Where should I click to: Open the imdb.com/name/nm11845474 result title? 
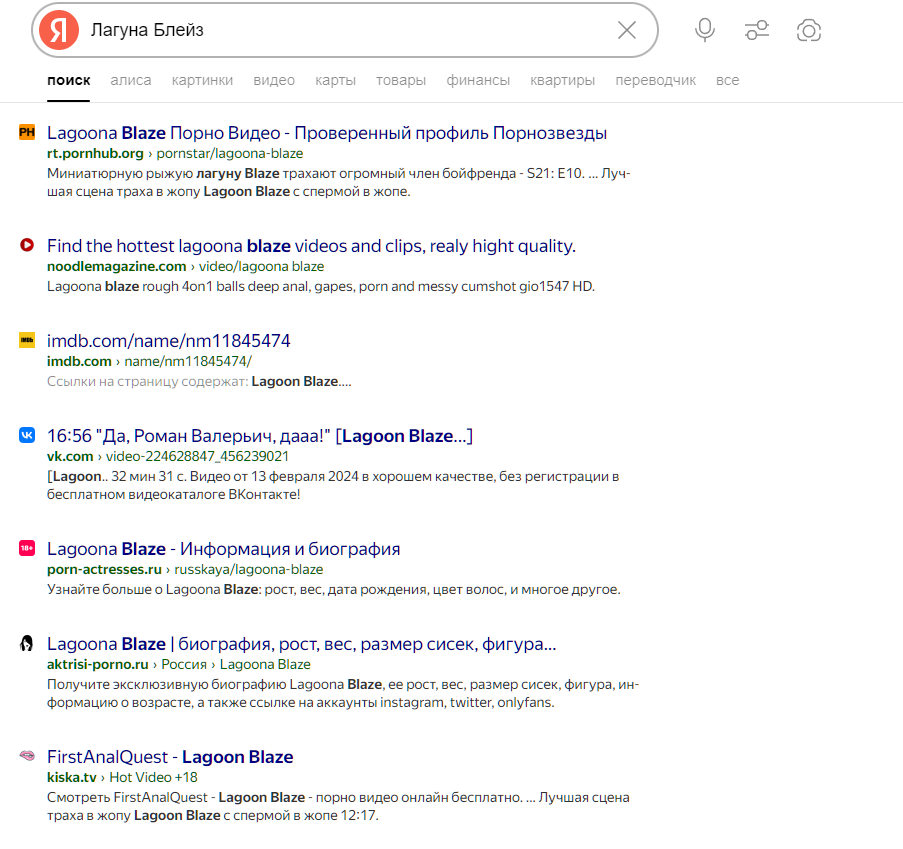point(169,341)
